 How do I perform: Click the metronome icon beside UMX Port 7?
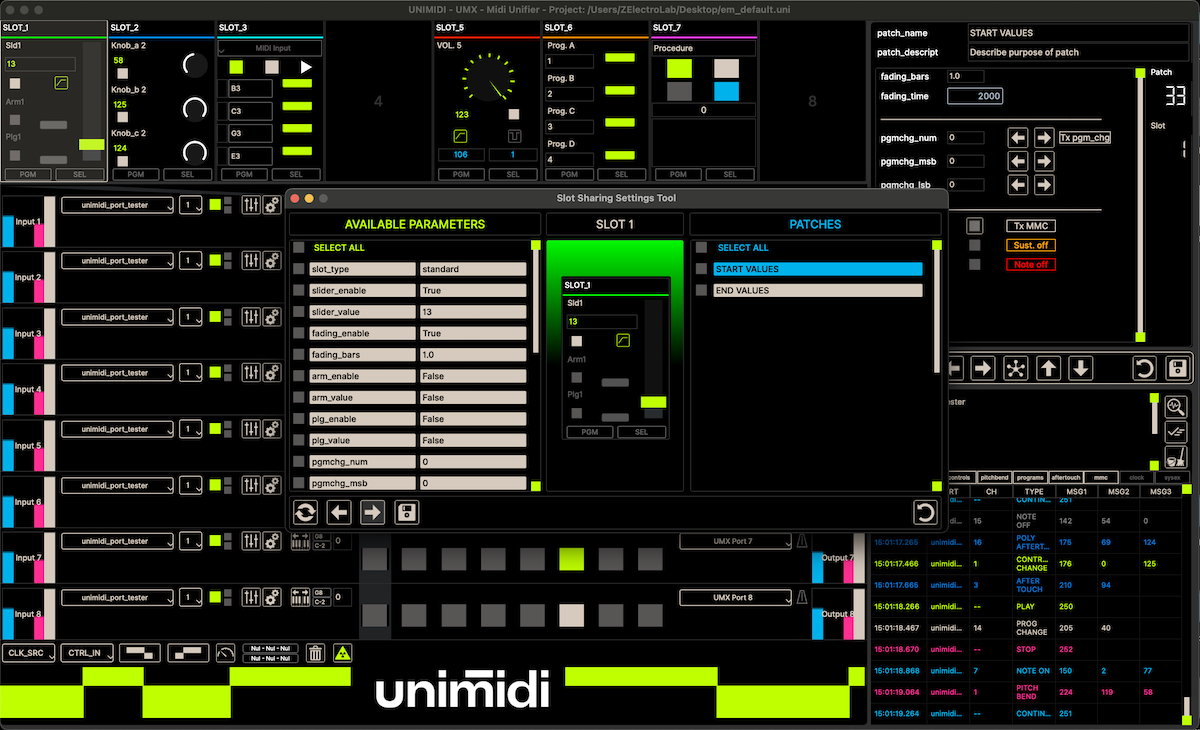pos(801,541)
